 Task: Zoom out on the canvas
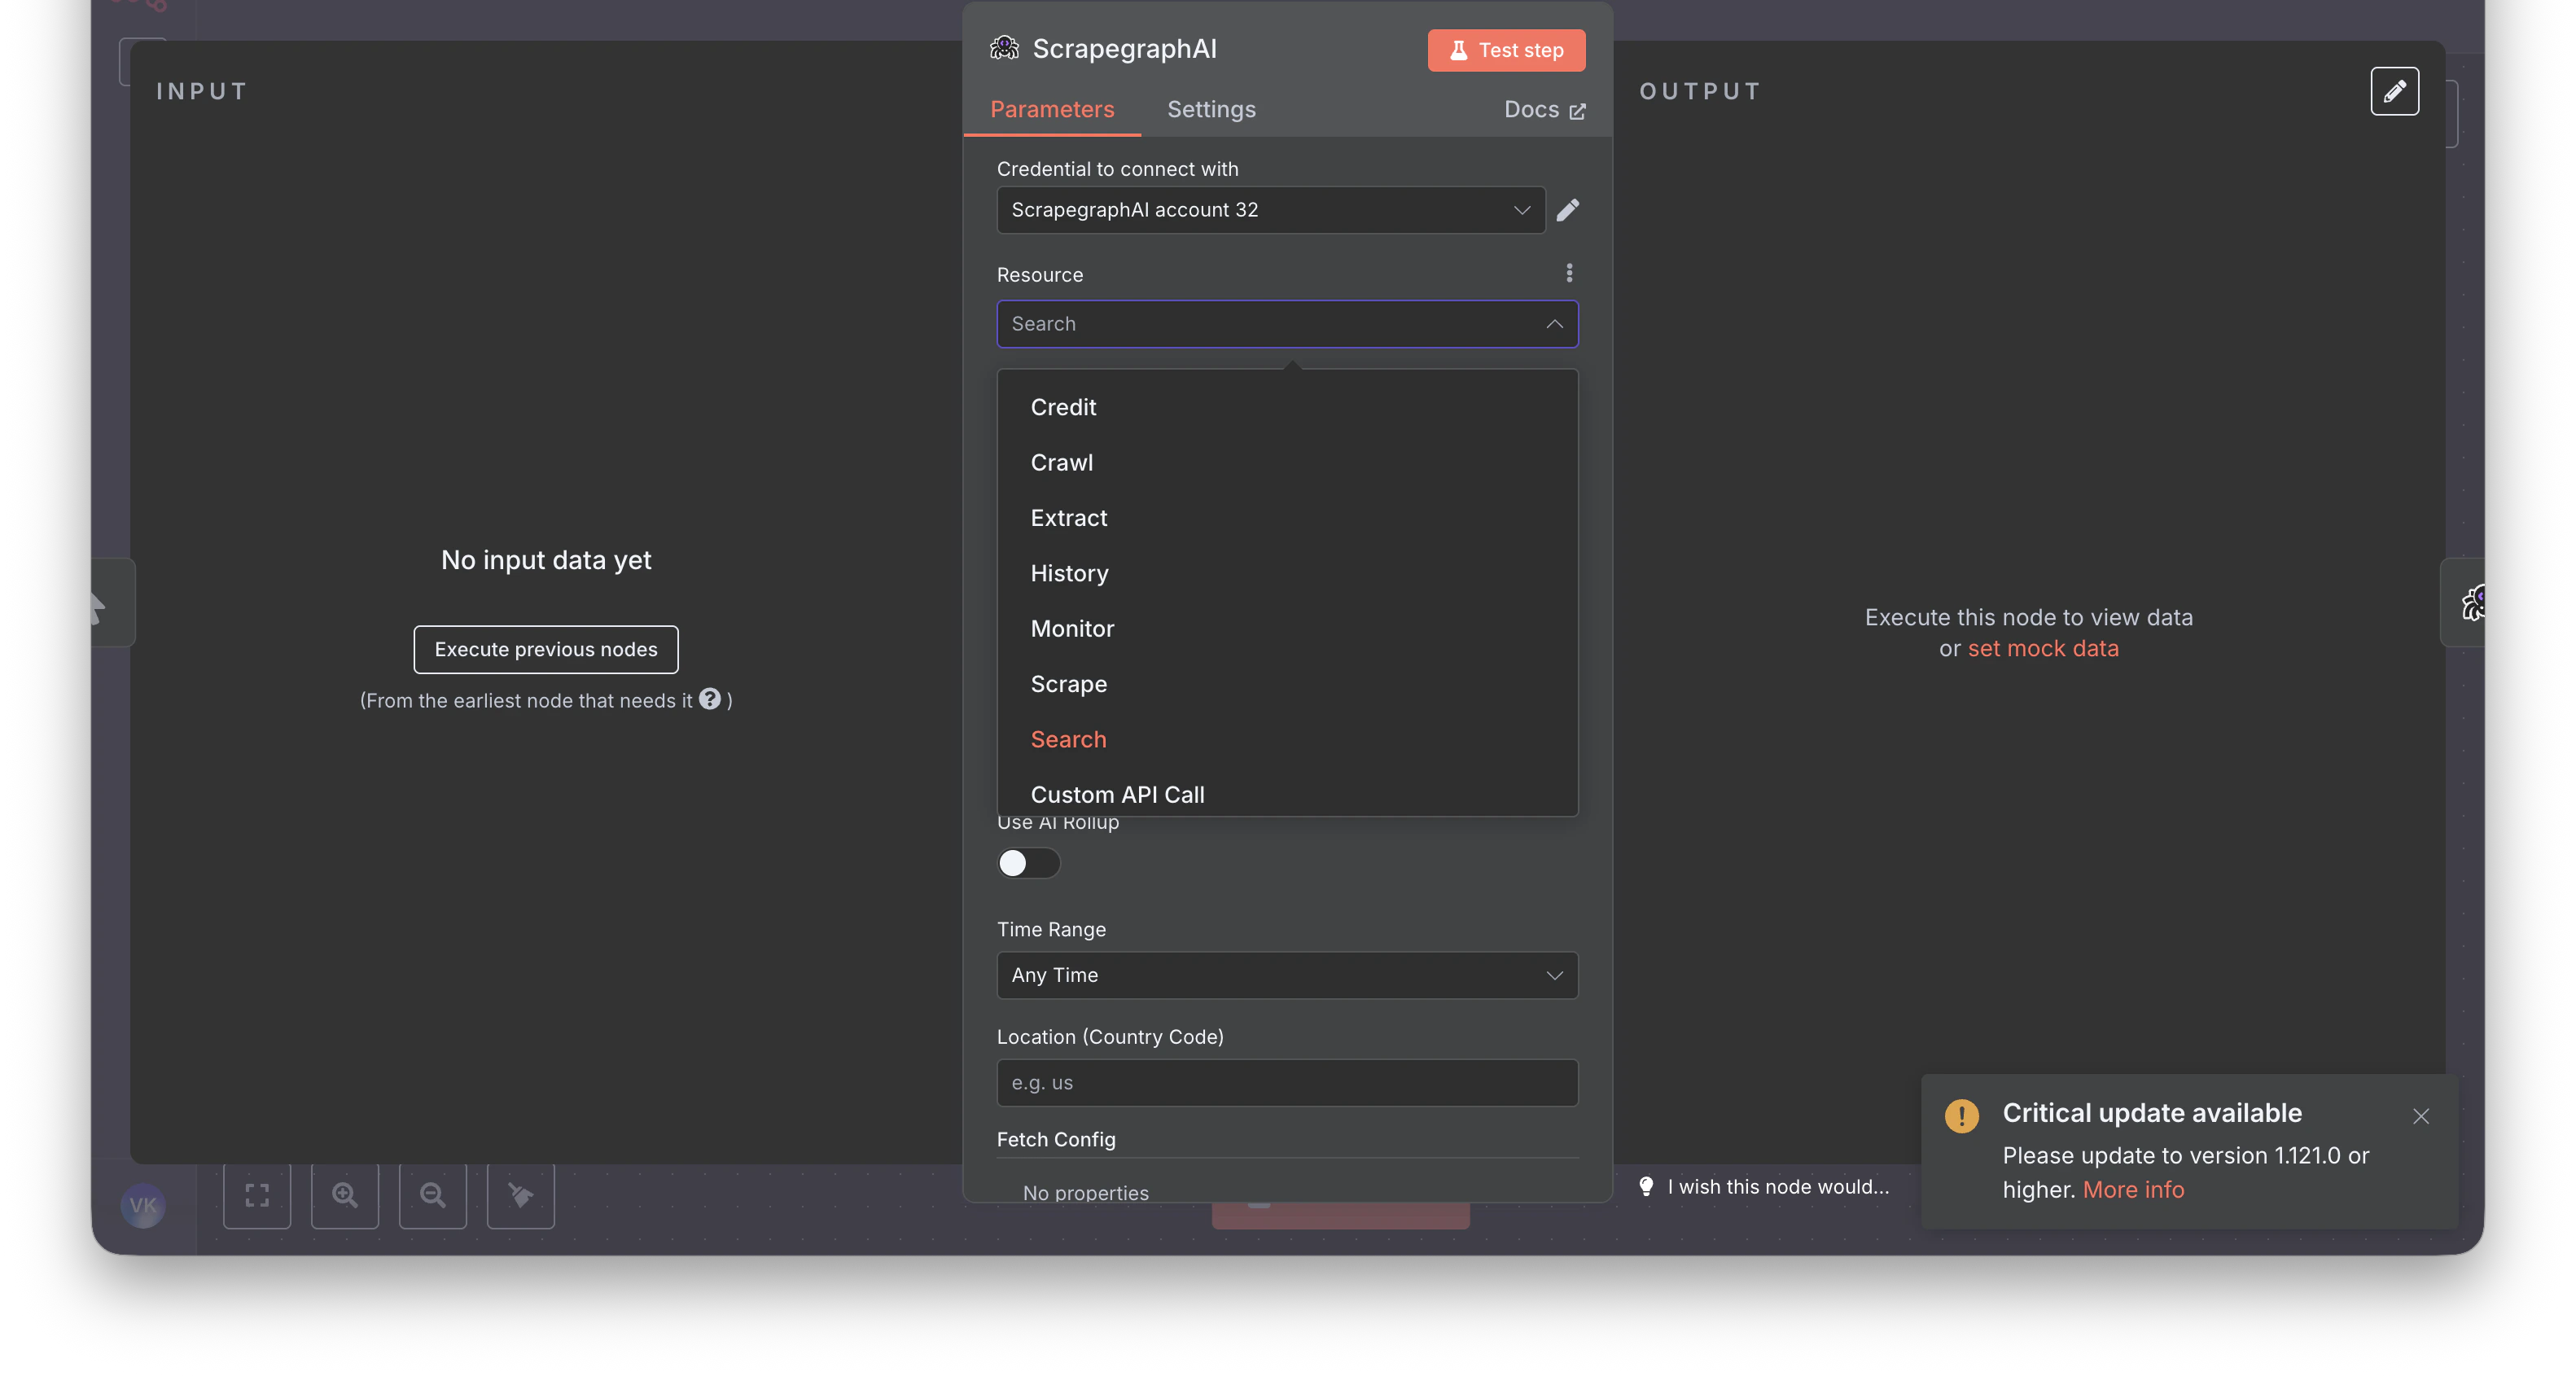click(x=433, y=1195)
